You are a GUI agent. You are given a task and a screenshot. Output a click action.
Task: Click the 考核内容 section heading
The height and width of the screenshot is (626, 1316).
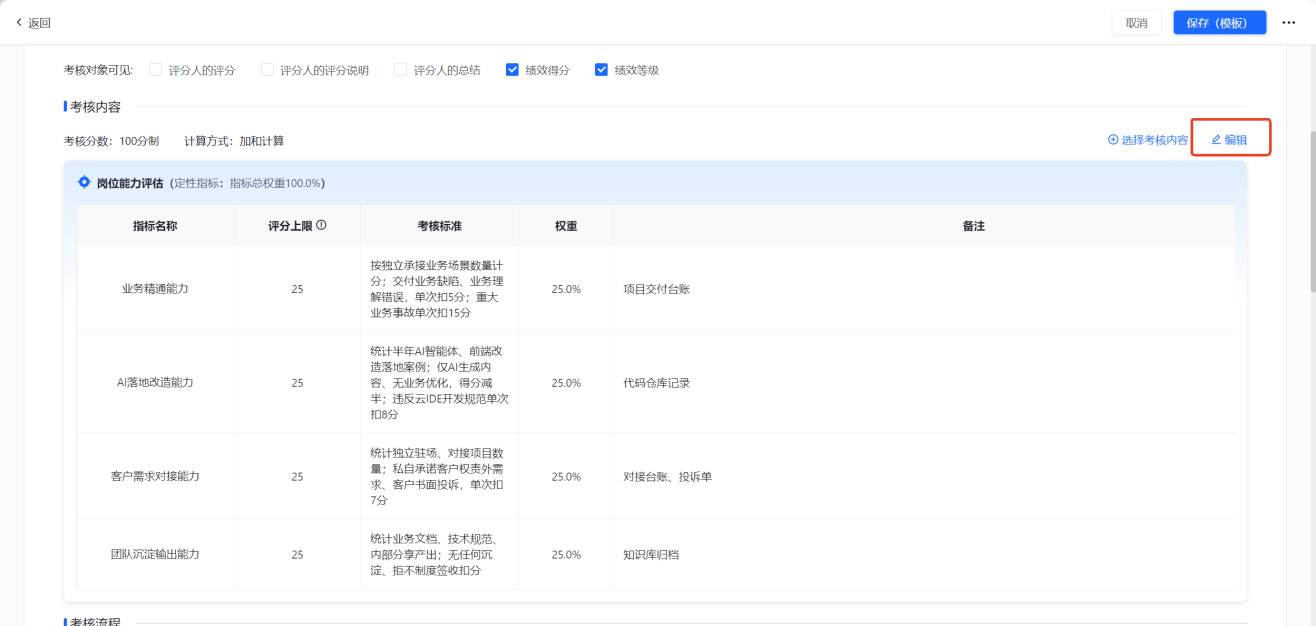click(x=96, y=107)
